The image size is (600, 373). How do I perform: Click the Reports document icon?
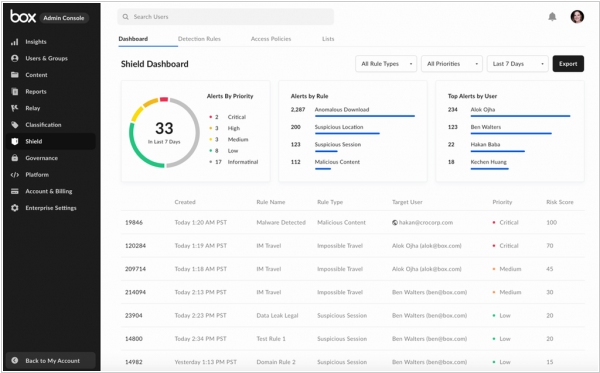pos(15,91)
